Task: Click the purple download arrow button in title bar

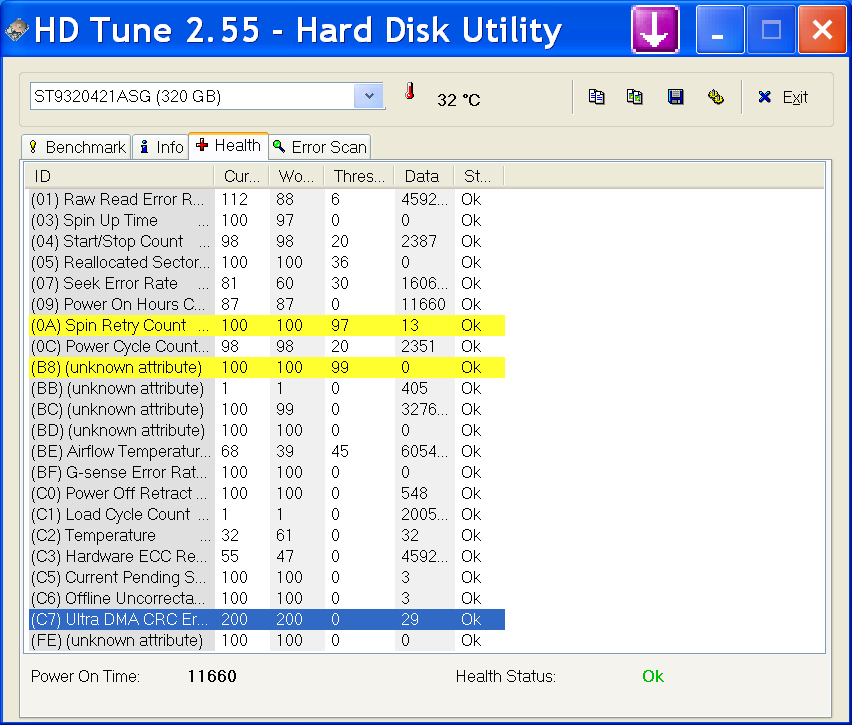Action: click(655, 29)
